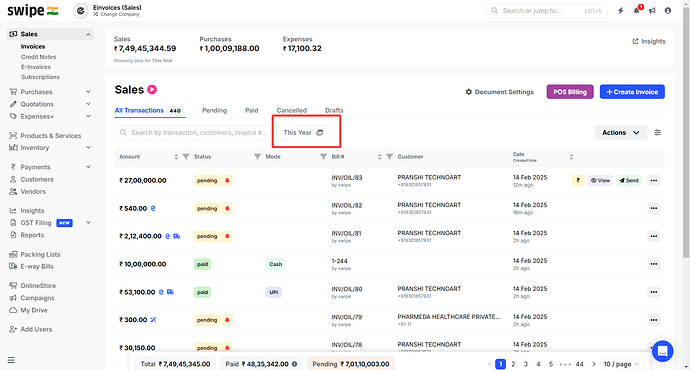Image resolution: width=690 pixels, height=370 pixels.
Task: Open Subscriptions in sidebar
Action: click(40, 77)
